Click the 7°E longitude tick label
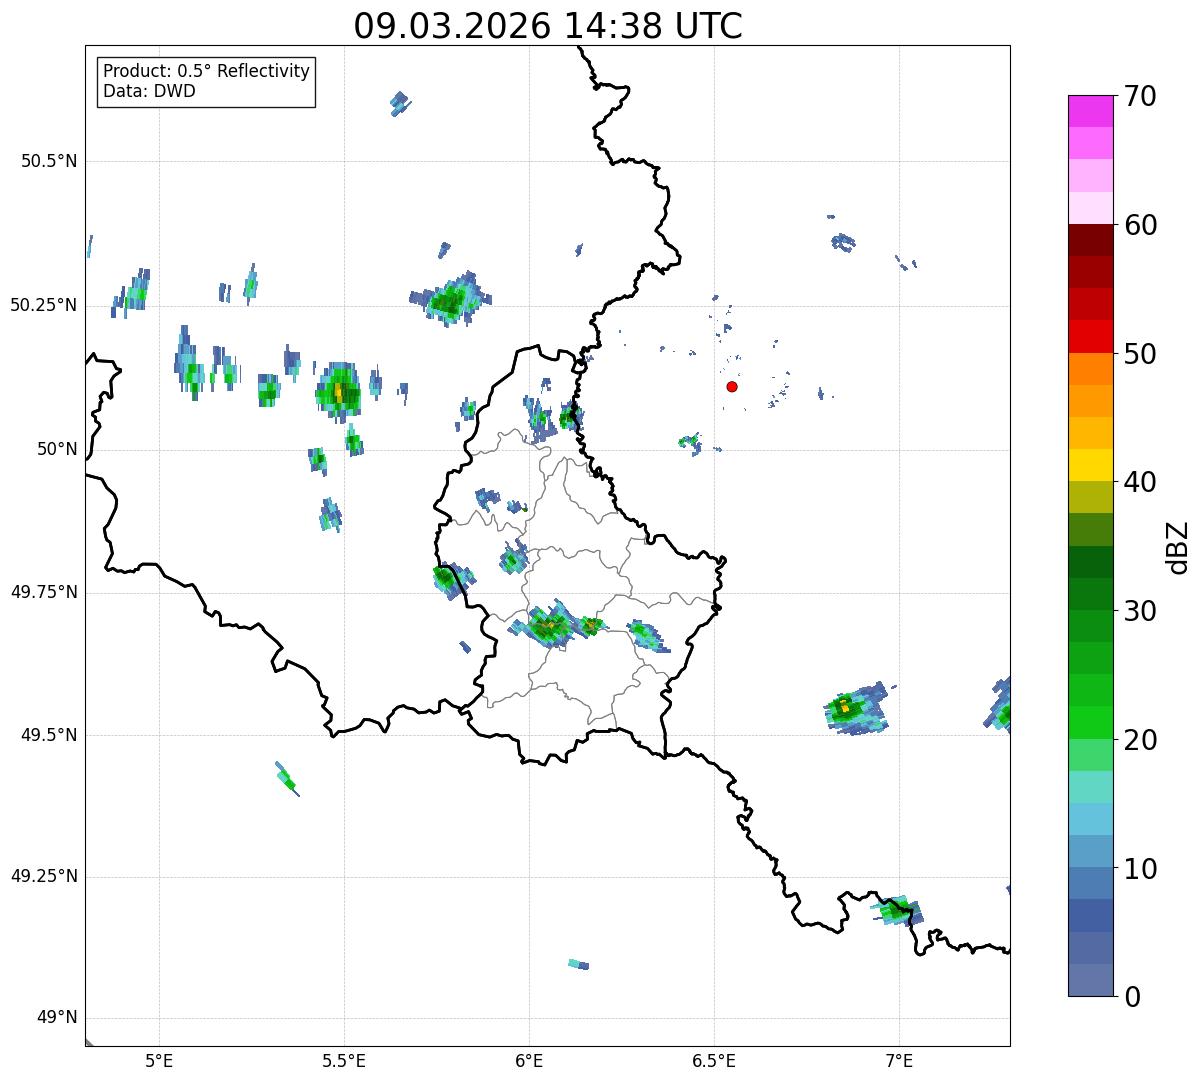Screen dimensions: 1202x1081 [x=899, y=1060]
